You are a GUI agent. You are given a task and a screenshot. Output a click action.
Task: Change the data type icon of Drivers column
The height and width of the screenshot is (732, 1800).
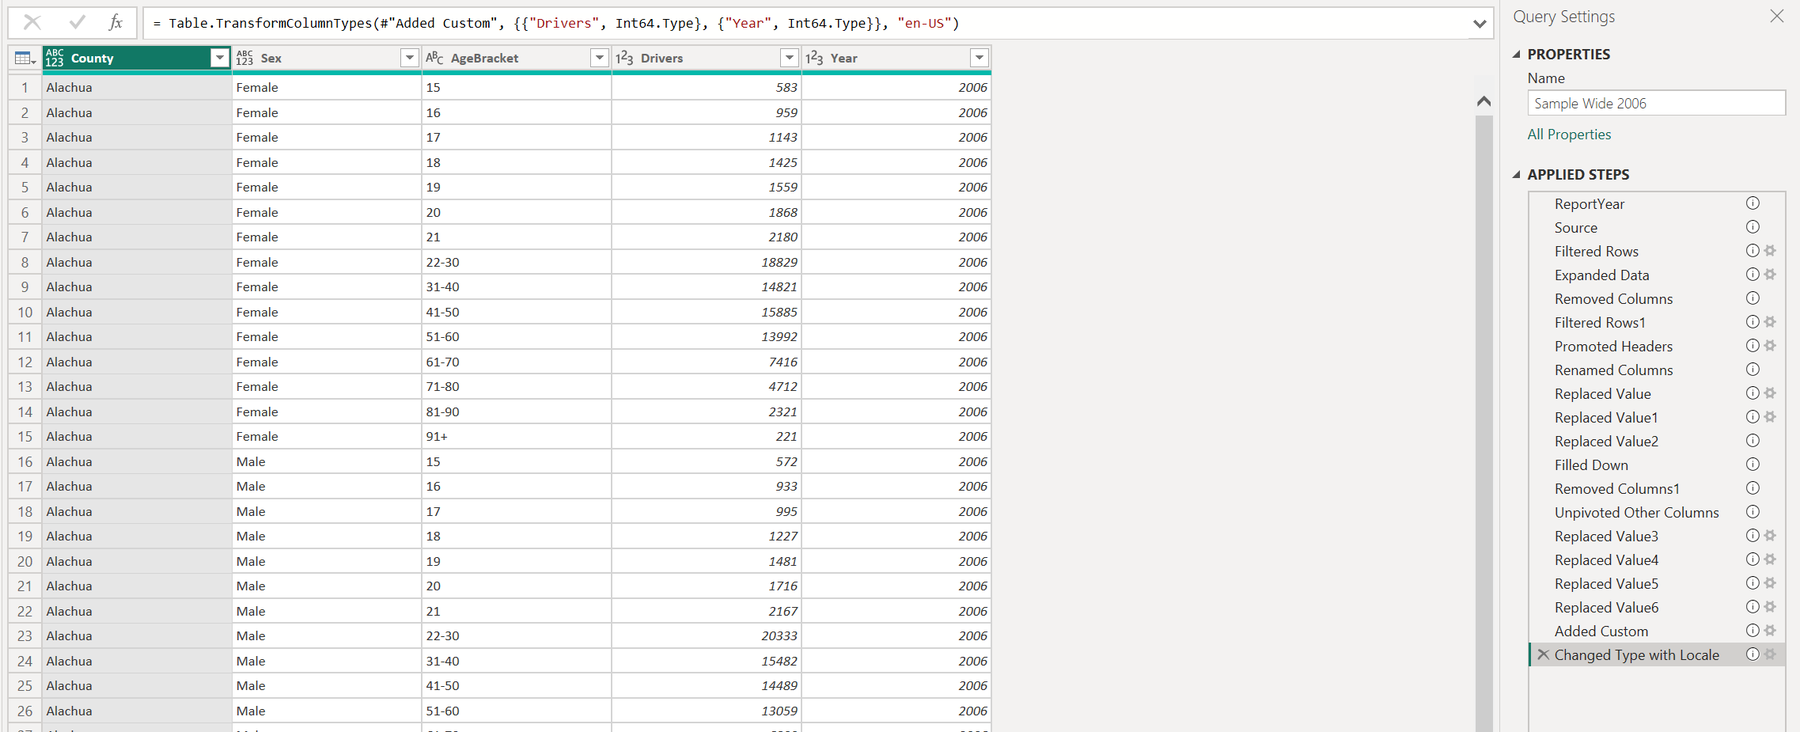coord(624,58)
